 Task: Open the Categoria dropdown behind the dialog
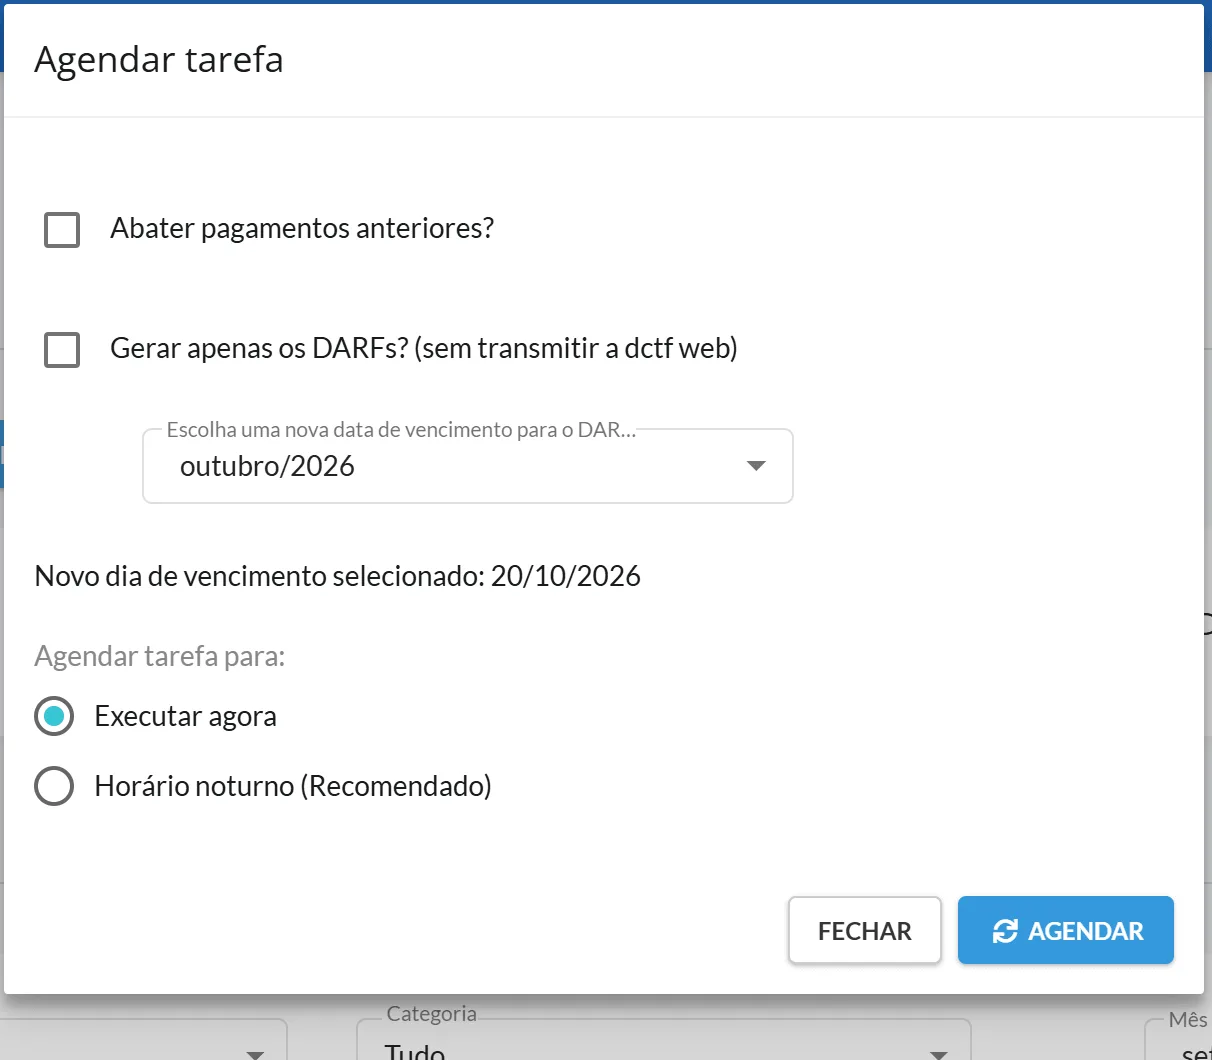[x=664, y=1040]
